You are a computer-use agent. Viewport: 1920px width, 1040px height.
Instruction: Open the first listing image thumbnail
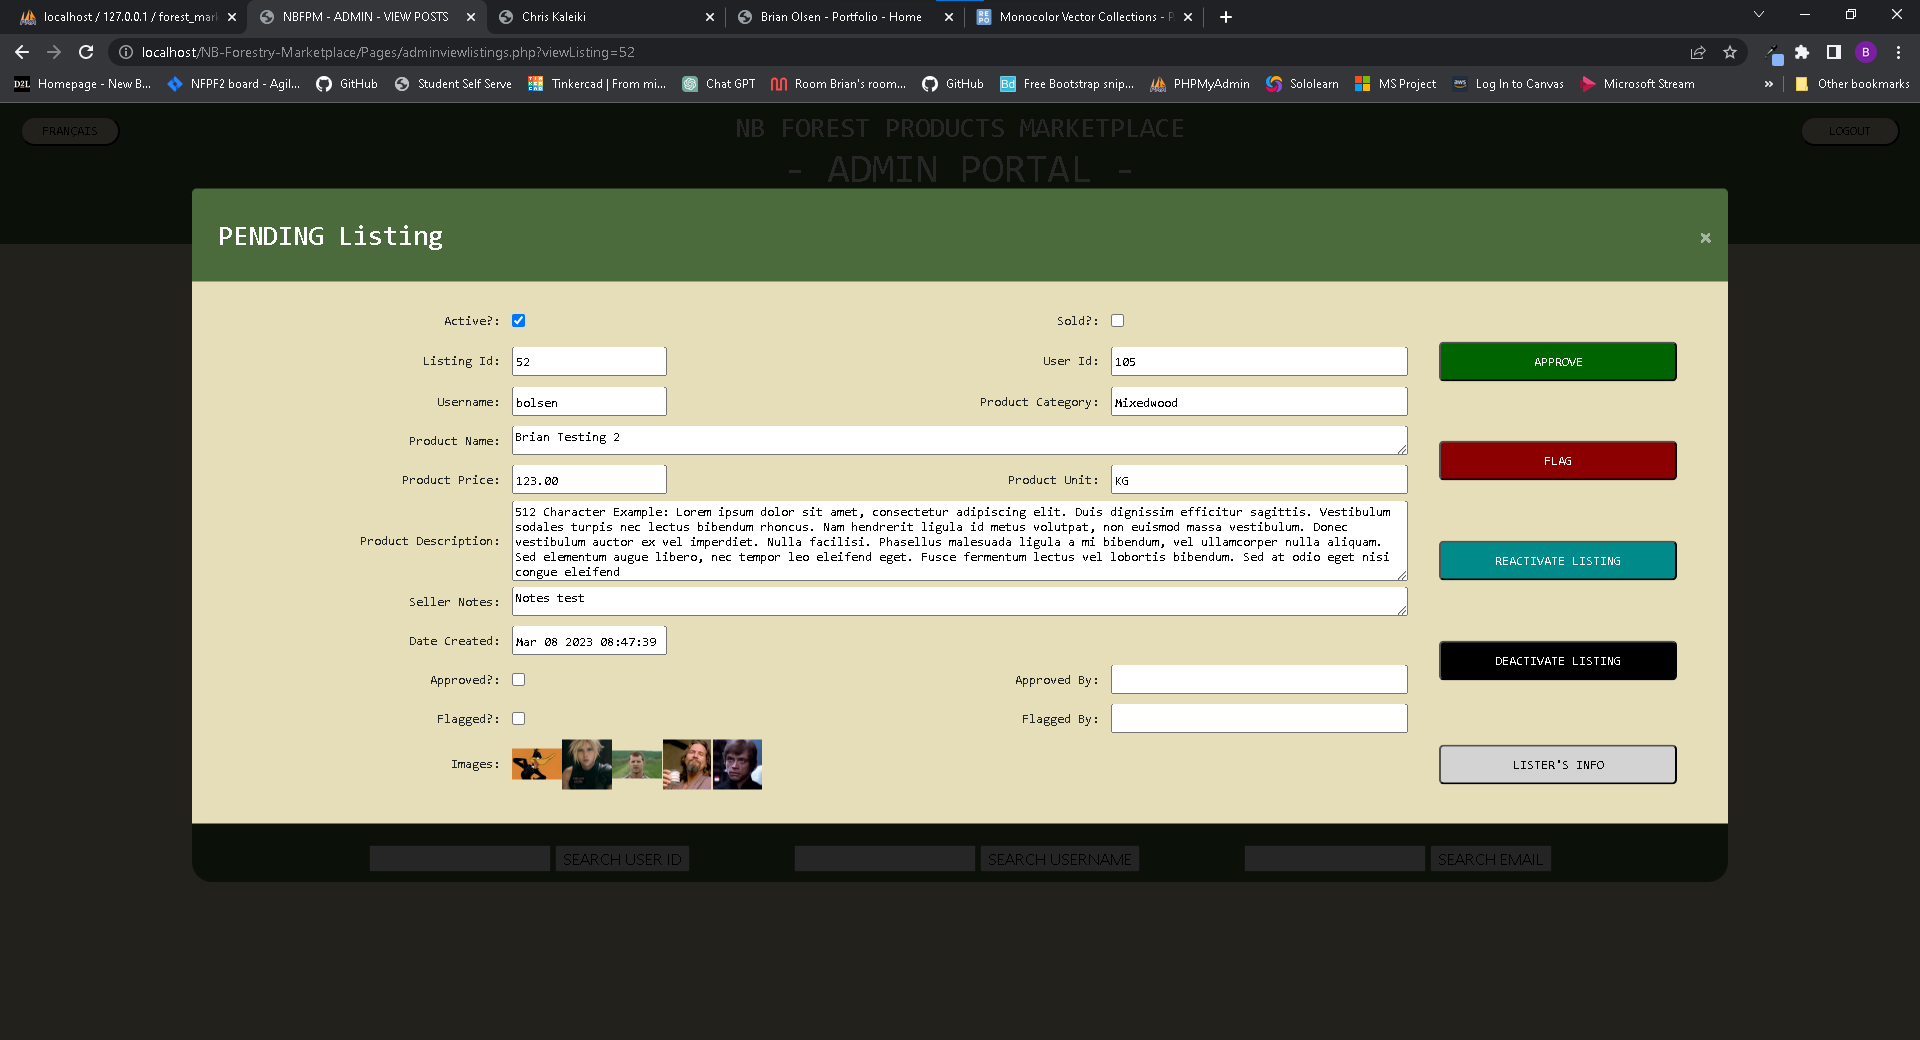[x=536, y=765]
